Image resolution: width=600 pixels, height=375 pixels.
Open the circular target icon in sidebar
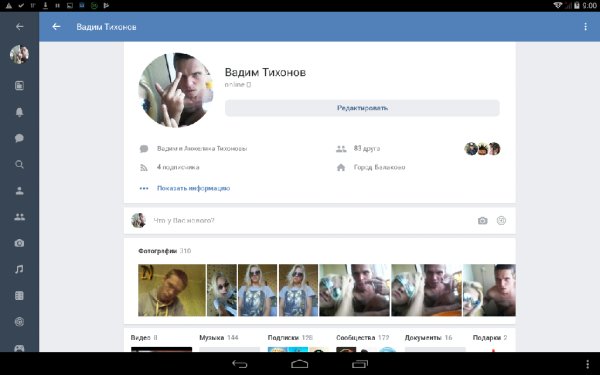(19, 322)
